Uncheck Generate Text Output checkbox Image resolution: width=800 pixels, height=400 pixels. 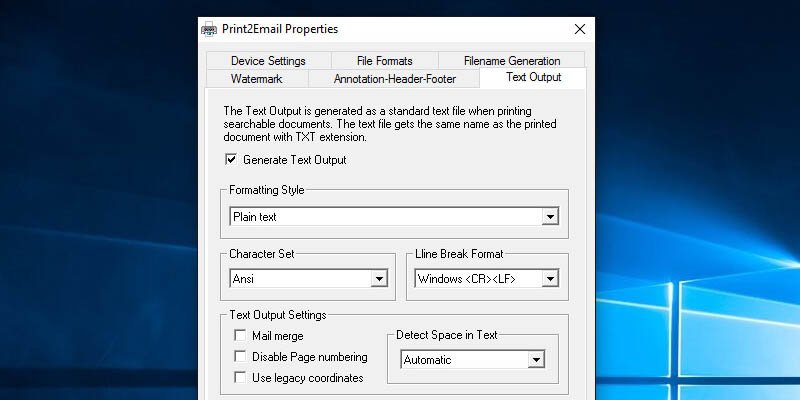[x=232, y=159]
